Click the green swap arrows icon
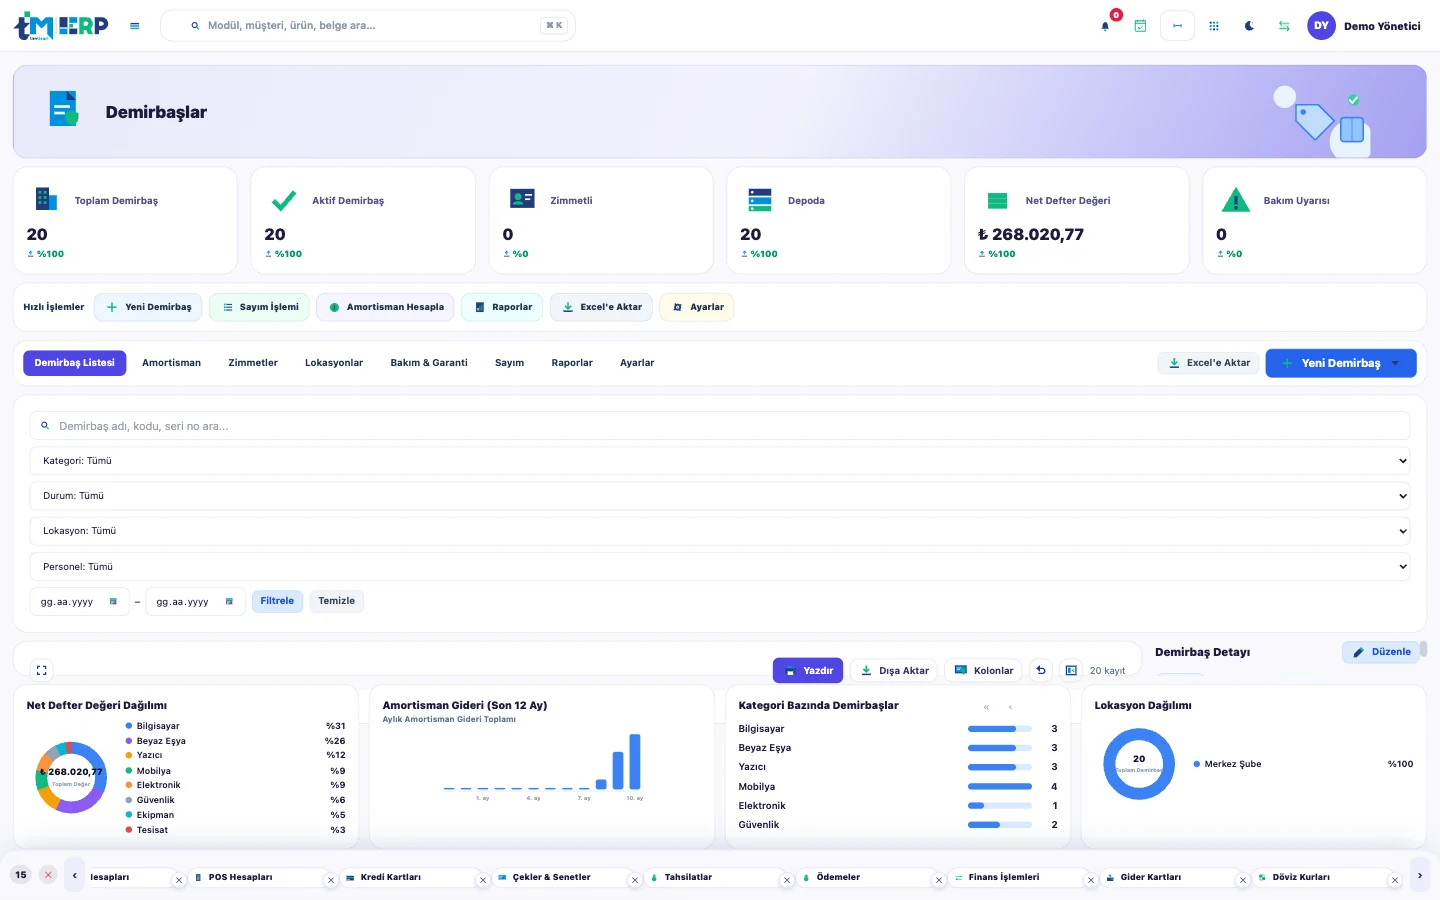The image size is (1440, 900). pyautogui.click(x=1284, y=26)
